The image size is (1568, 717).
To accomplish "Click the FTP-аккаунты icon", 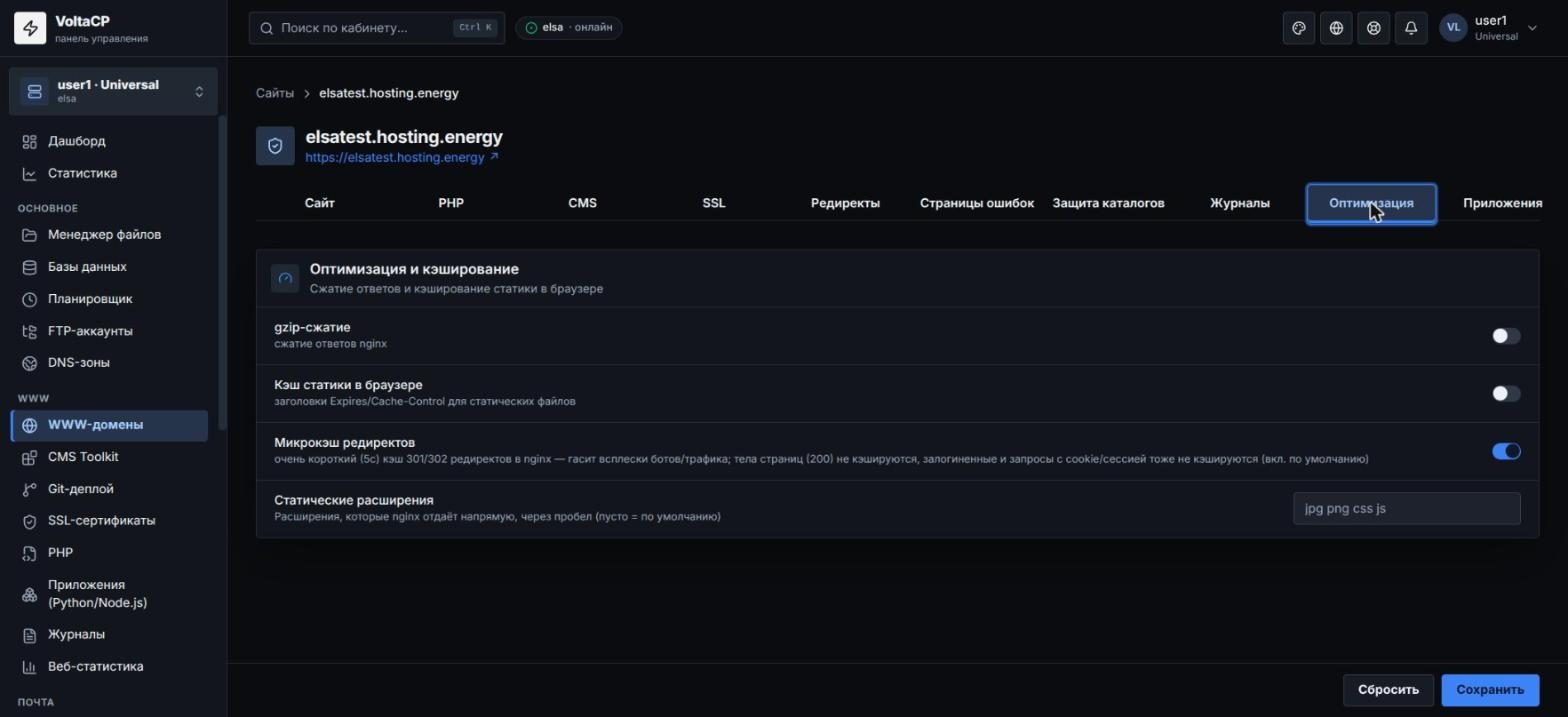I will click(x=30, y=331).
